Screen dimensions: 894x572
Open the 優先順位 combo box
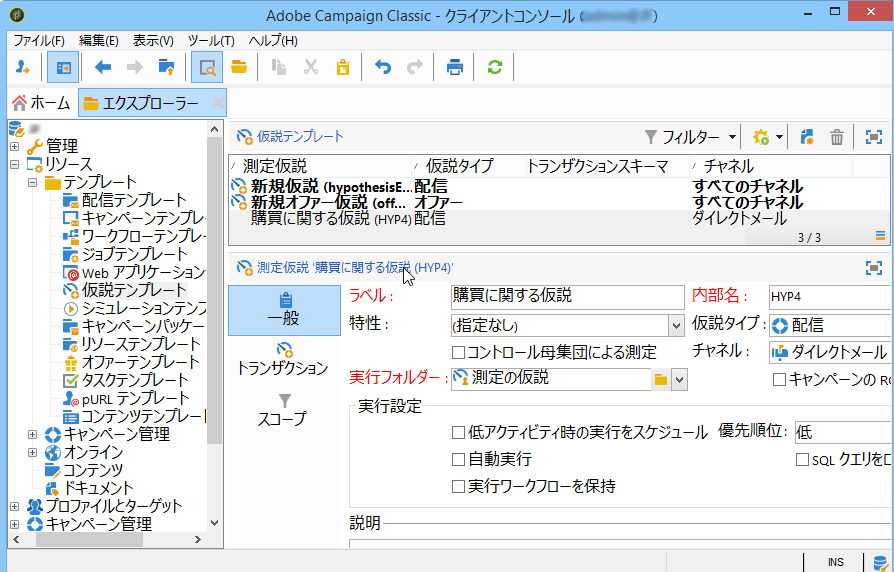tap(844, 432)
